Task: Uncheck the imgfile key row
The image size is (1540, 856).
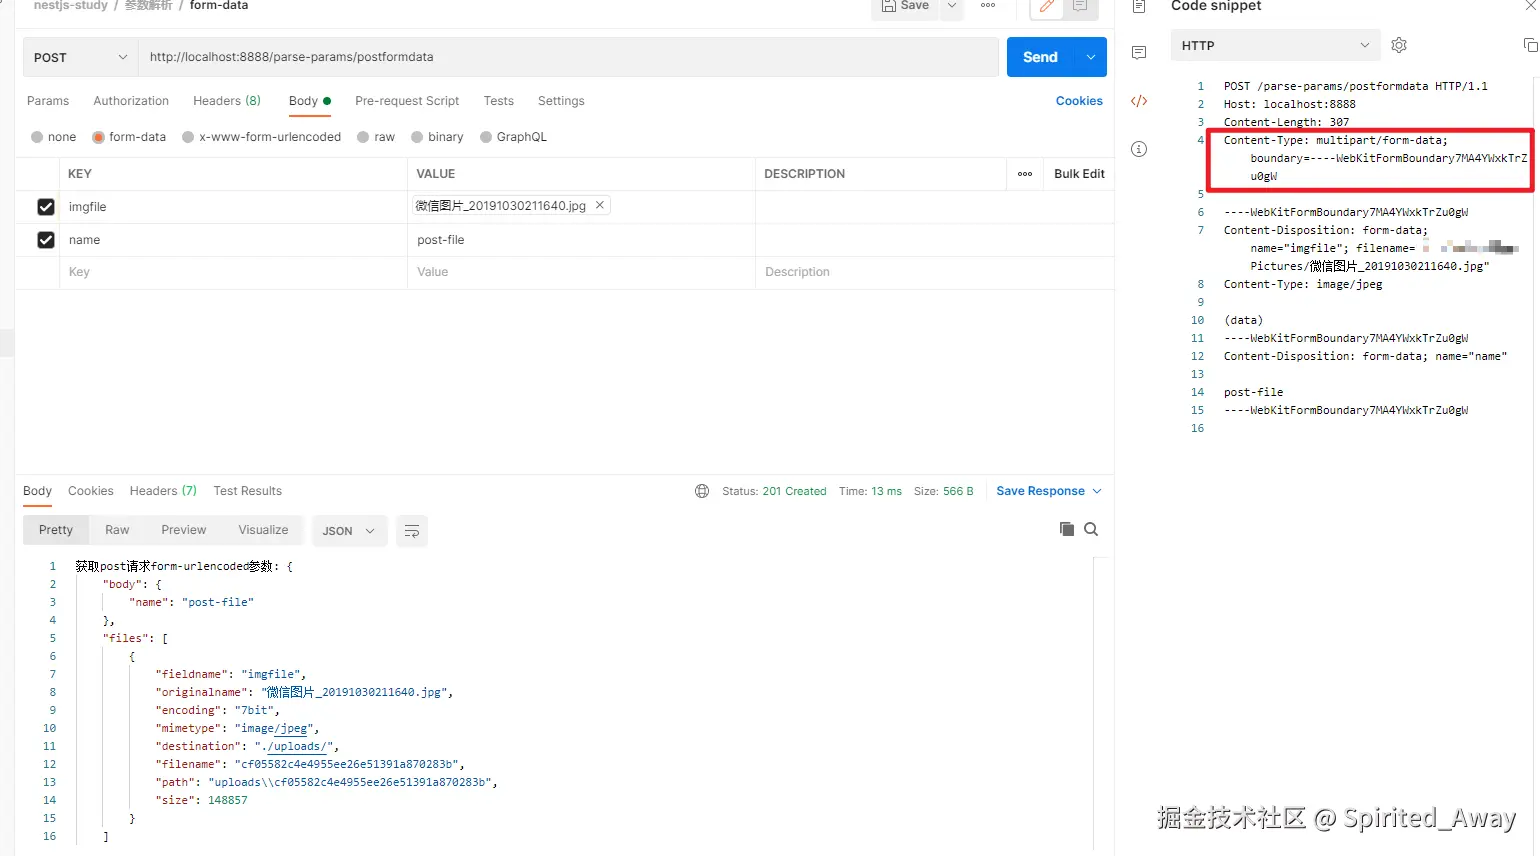Action: [45, 207]
